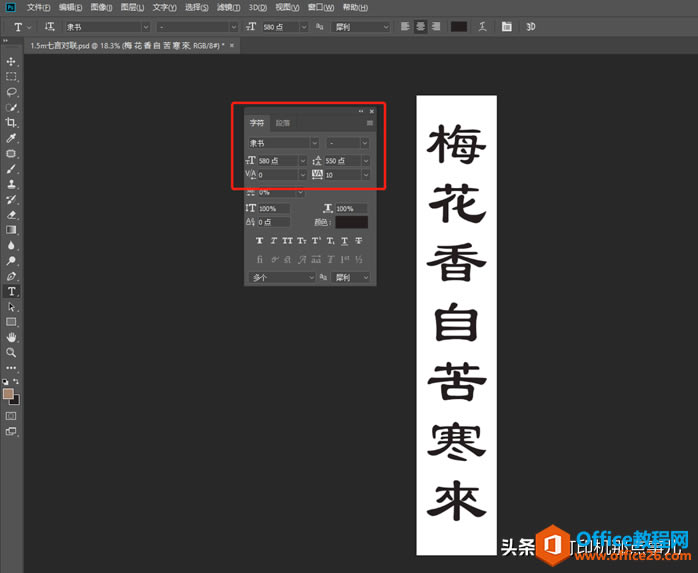The height and width of the screenshot is (573, 698).
Task: Open the 图像(I) menu
Action: (x=101, y=8)
